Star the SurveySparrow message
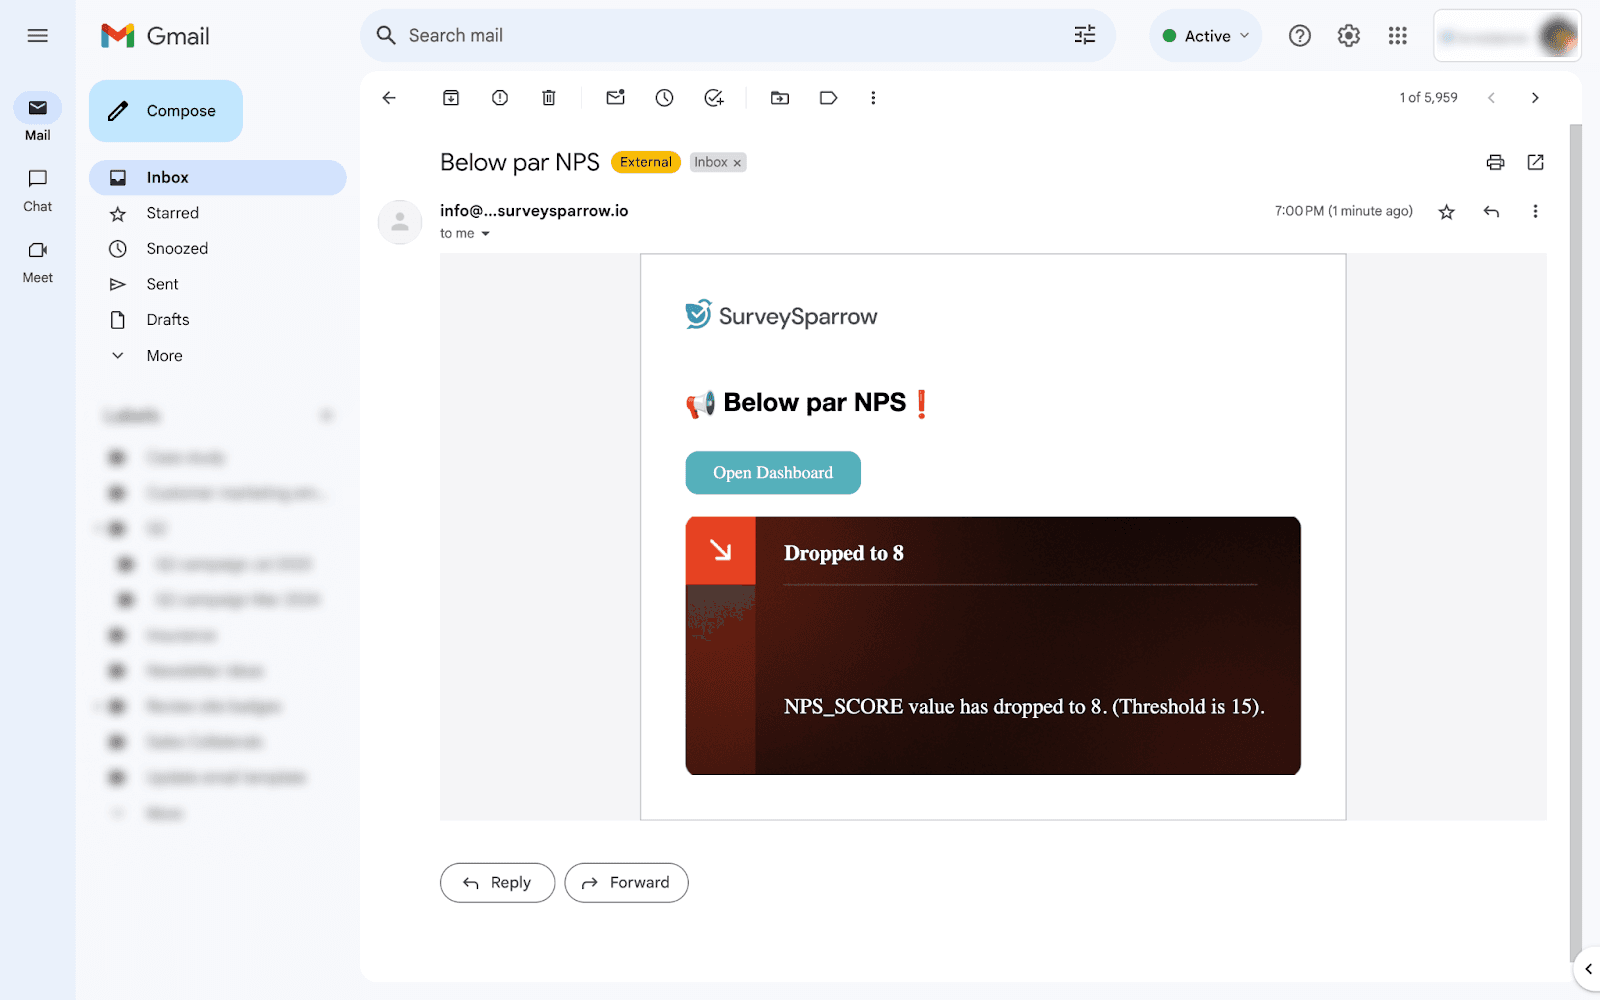 click(x=1446, y=212)
